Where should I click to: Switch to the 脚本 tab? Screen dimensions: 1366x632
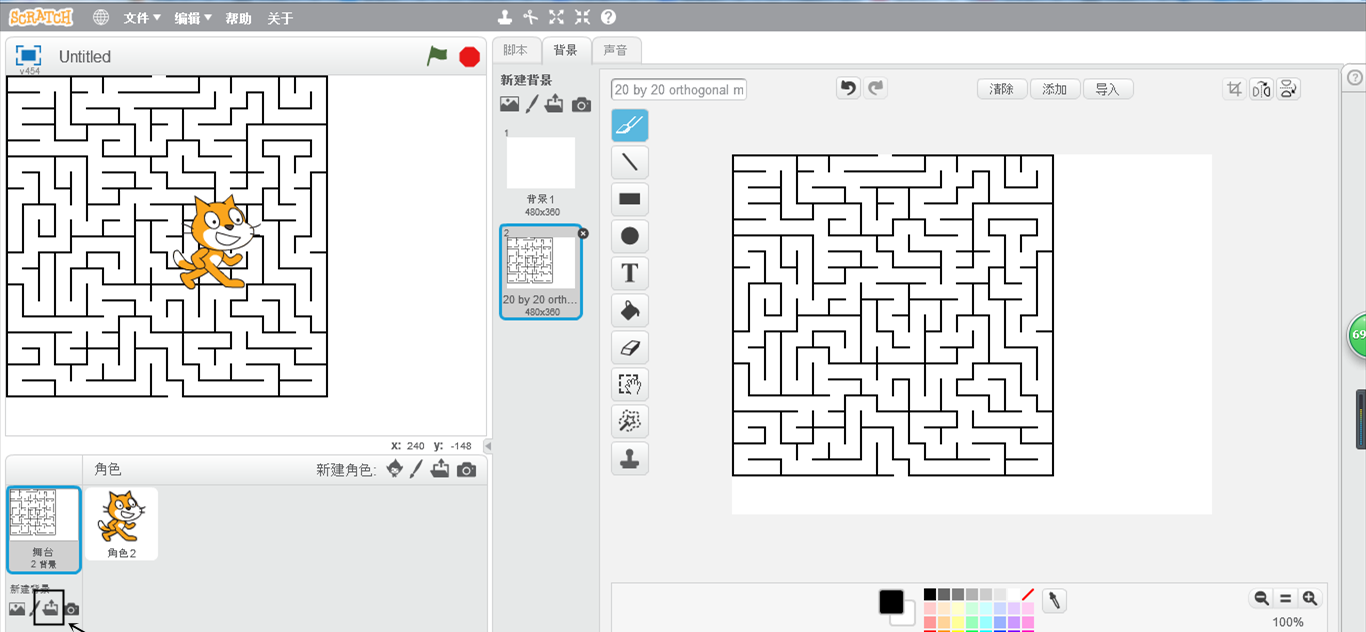[x=516, y=50]
